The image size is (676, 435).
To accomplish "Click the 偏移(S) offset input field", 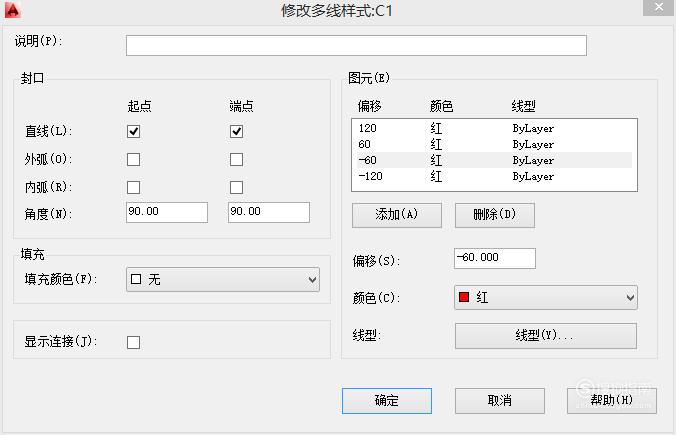I will [495, 258].
